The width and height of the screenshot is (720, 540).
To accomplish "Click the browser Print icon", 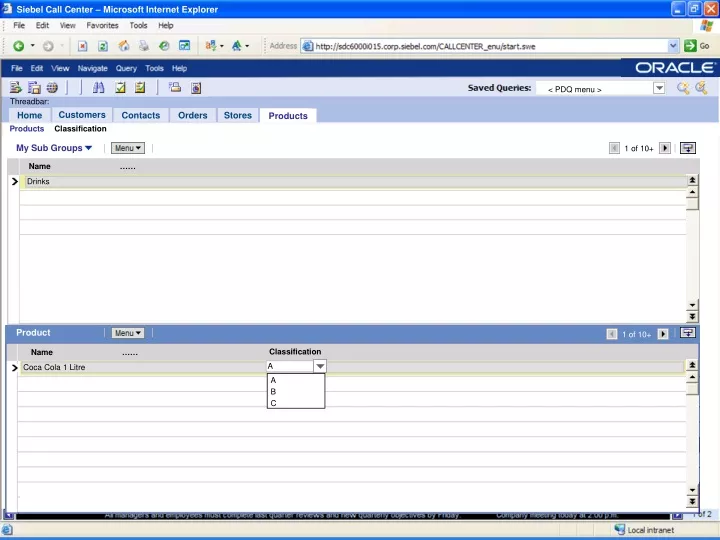I will (144, 46).
